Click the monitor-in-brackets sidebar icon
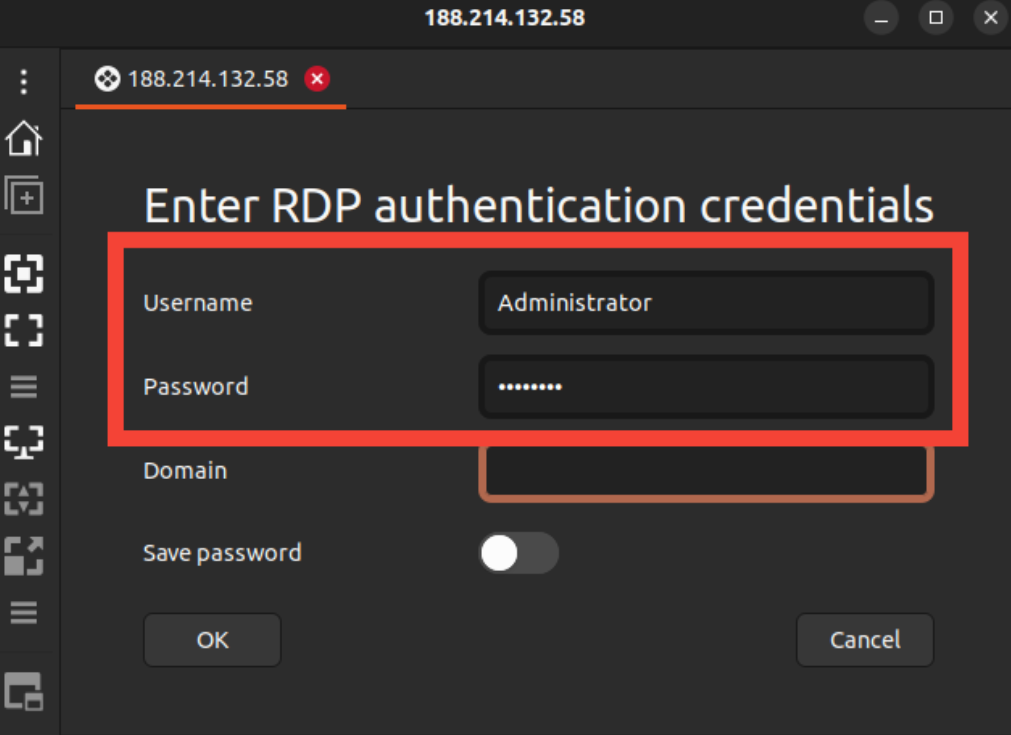1011x735 pixels. tap(24, 440)
